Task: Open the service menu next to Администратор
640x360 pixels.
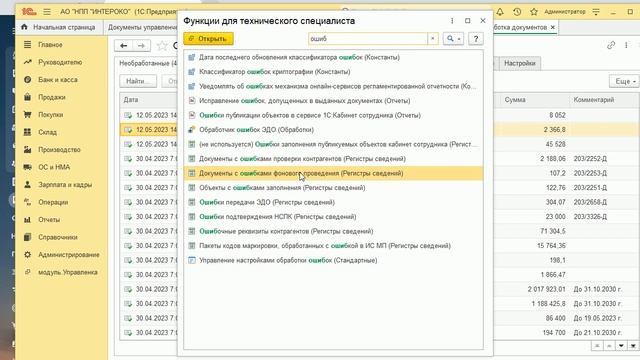Action: (596, 12)
